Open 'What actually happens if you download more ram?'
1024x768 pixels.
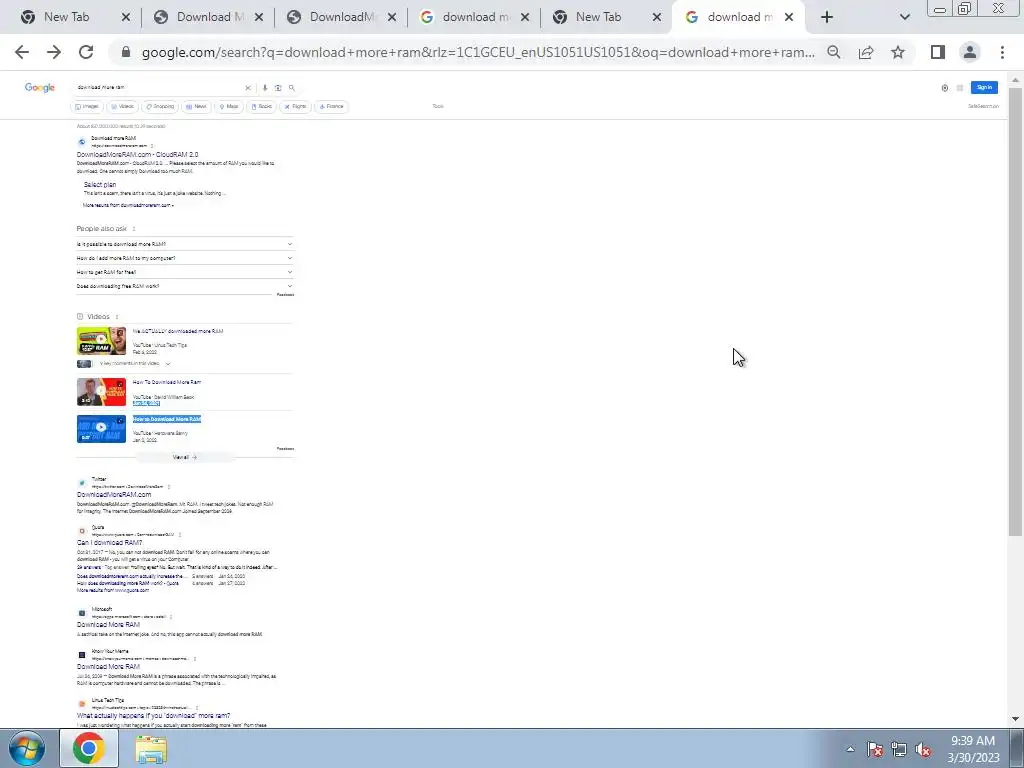coord(153,716)
